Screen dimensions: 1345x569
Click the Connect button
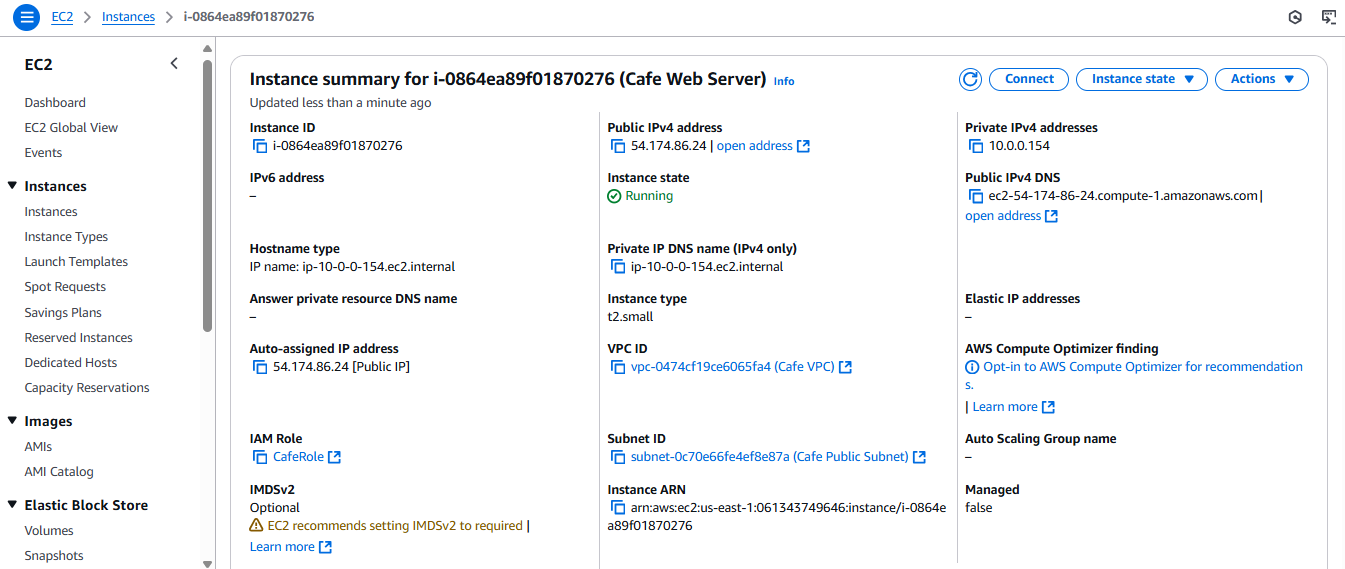tap(1029, 79)
